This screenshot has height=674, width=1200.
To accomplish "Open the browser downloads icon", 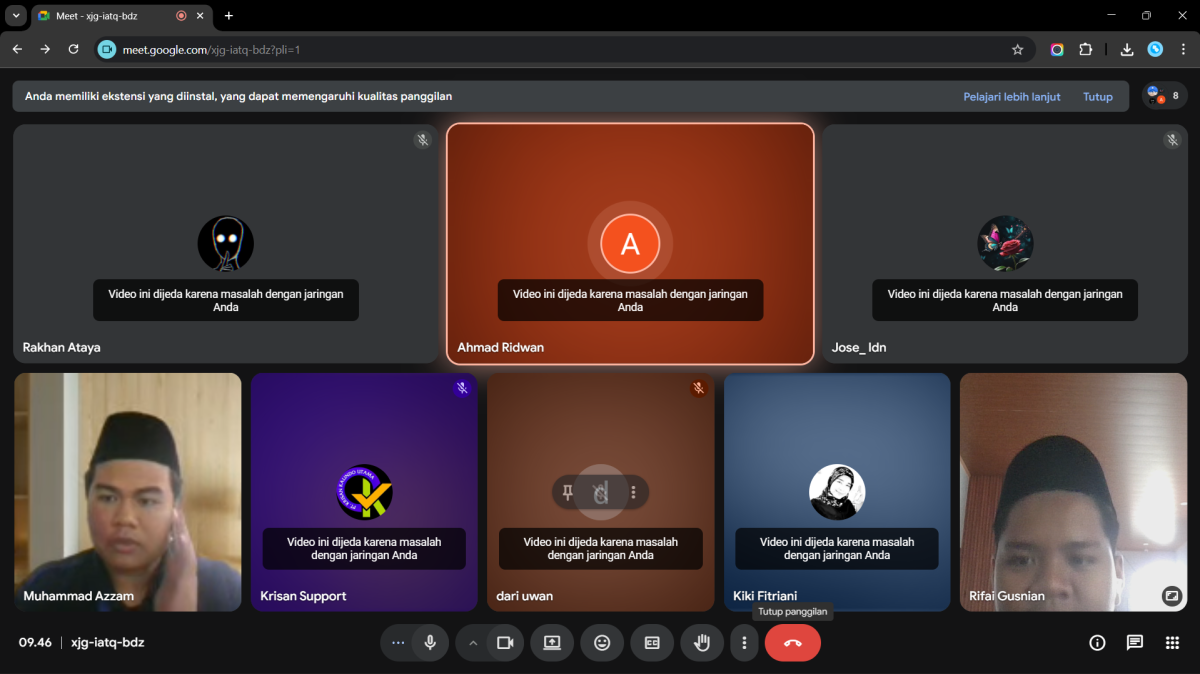I will (1127, 49).
